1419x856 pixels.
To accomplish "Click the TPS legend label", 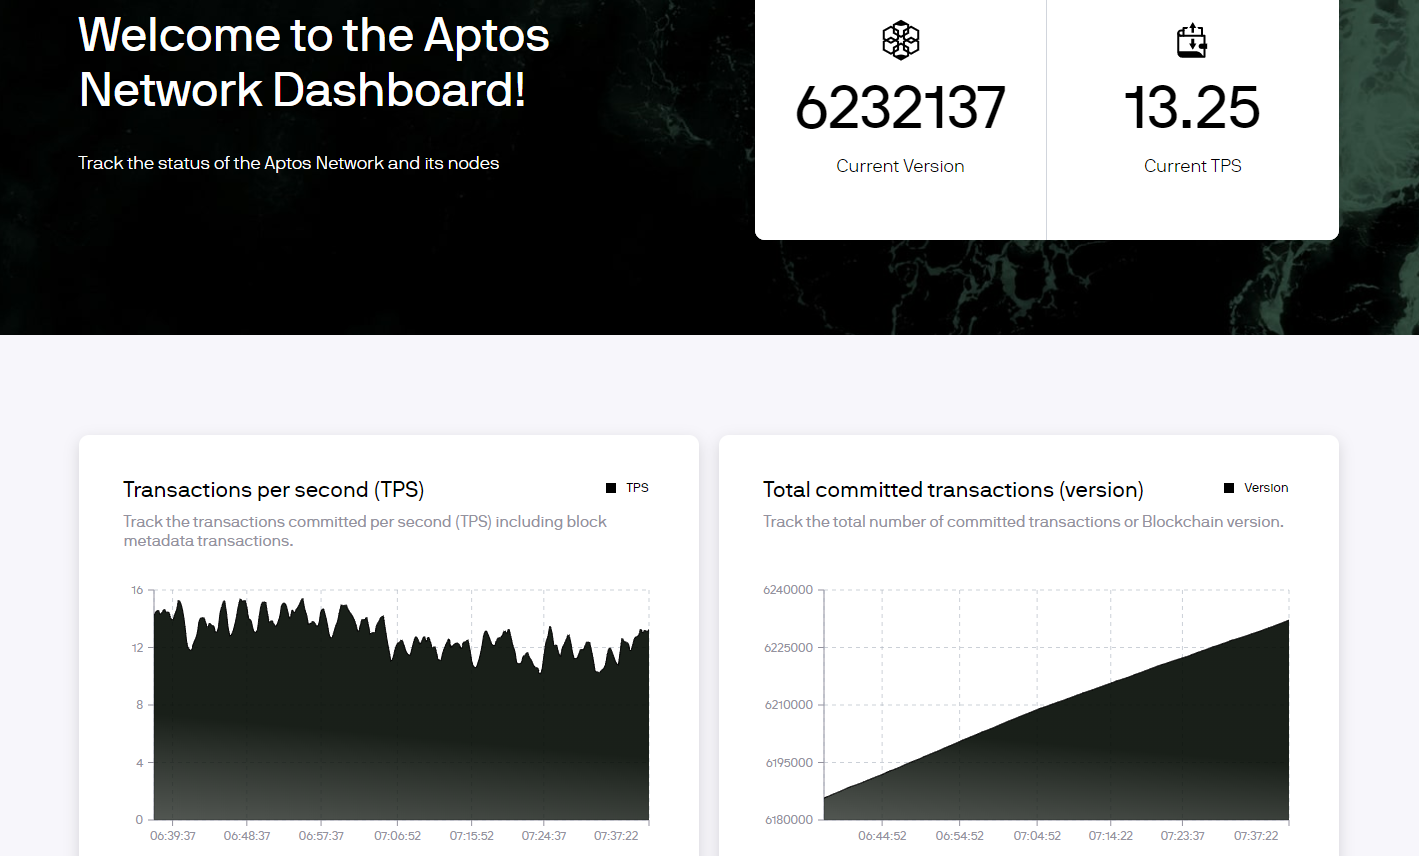I will (637, 488).
